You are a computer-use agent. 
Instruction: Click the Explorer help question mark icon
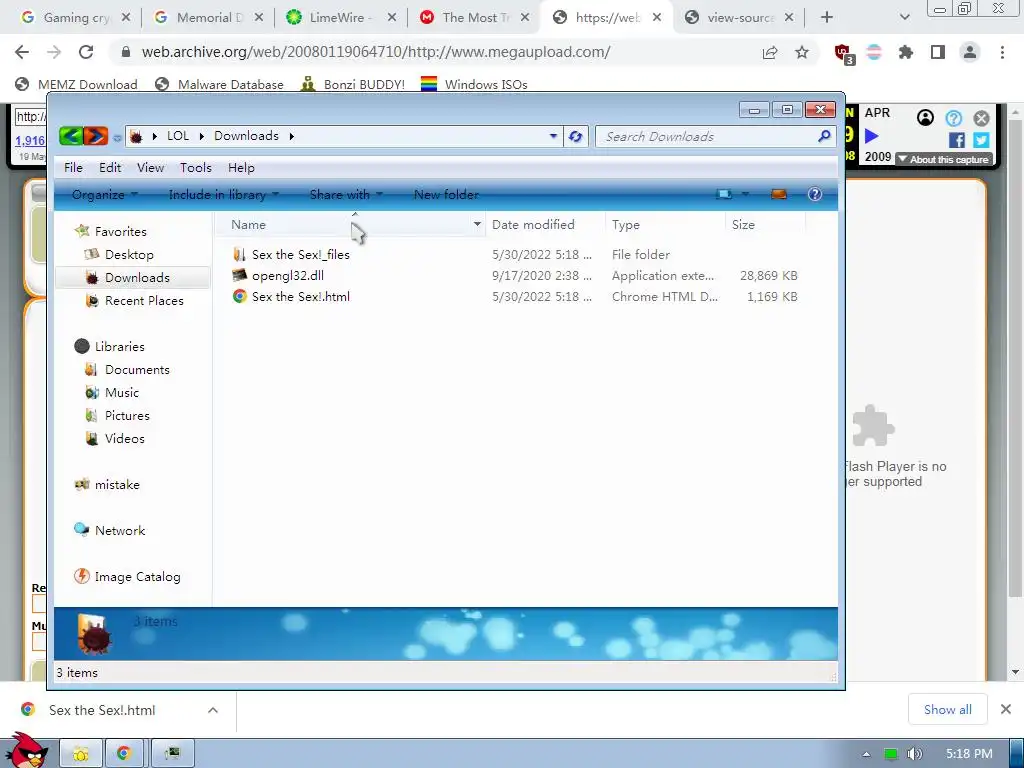click(x=814, y=194)
